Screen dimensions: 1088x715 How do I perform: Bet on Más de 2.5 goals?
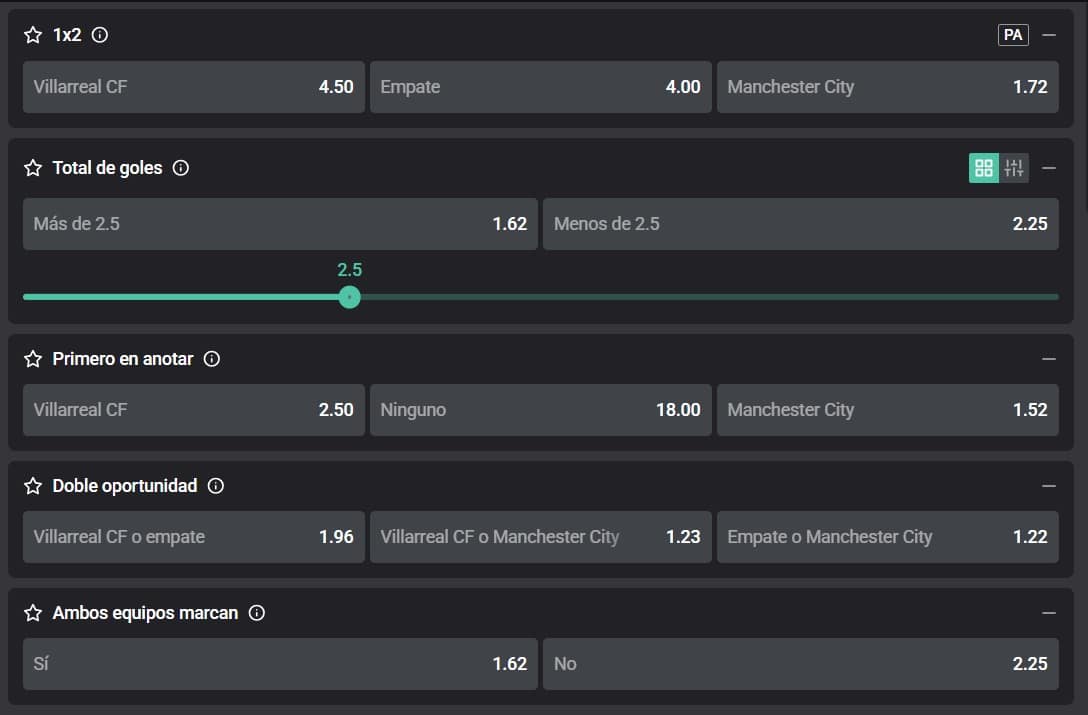click(280, 224)
